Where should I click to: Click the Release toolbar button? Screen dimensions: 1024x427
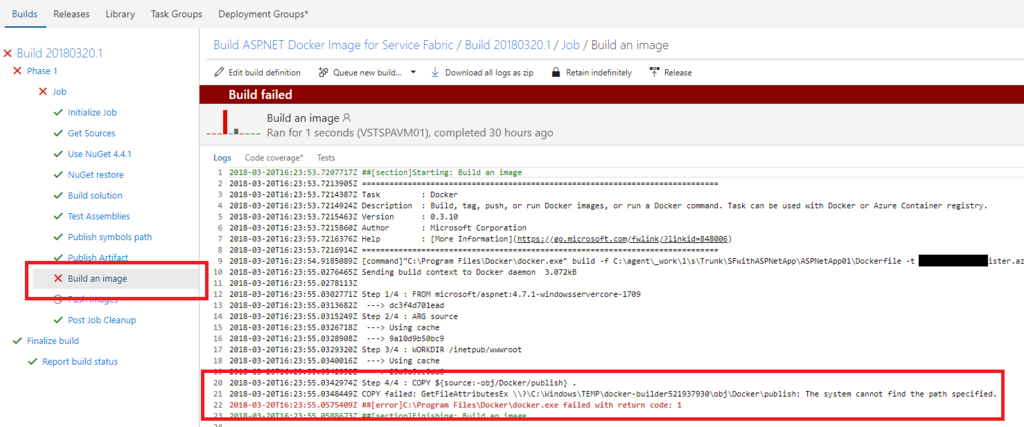coord(671,72)
